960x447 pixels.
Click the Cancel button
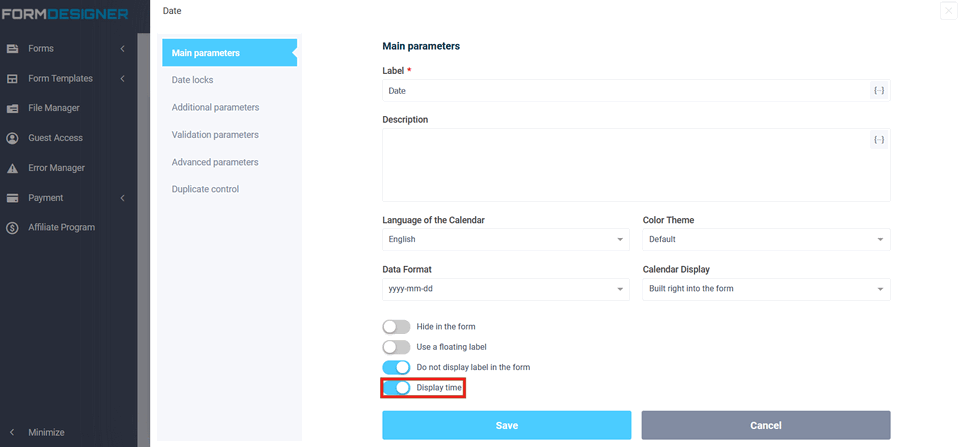[766, 425]
